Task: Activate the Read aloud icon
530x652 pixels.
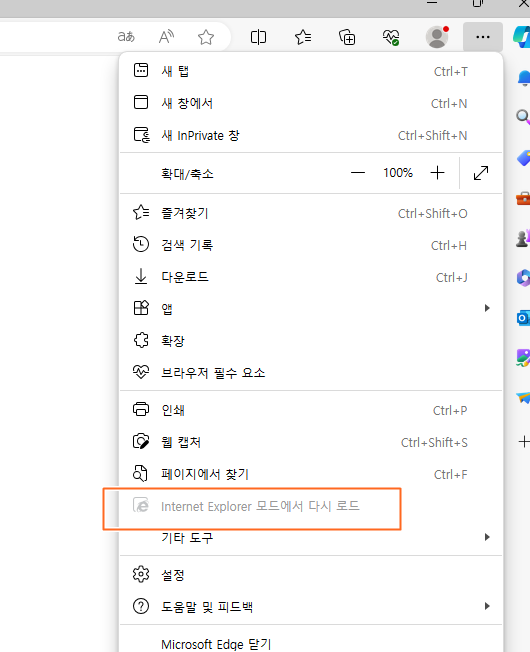Action: [166, 37]
